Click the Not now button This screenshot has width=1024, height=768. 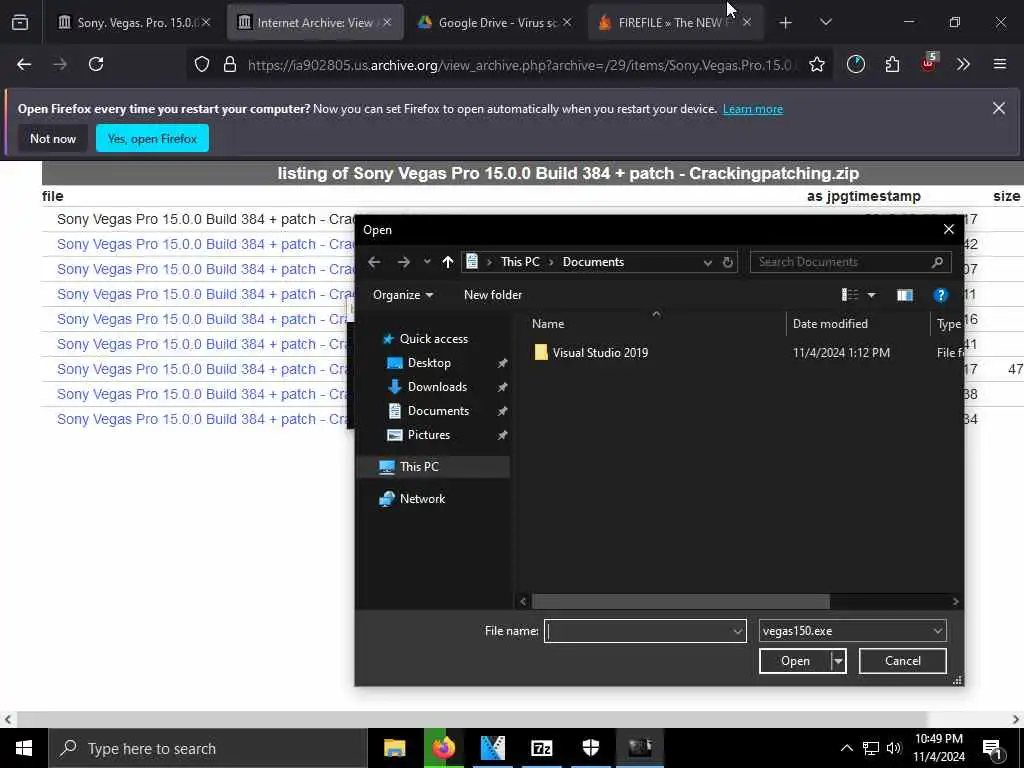(53, 138)
